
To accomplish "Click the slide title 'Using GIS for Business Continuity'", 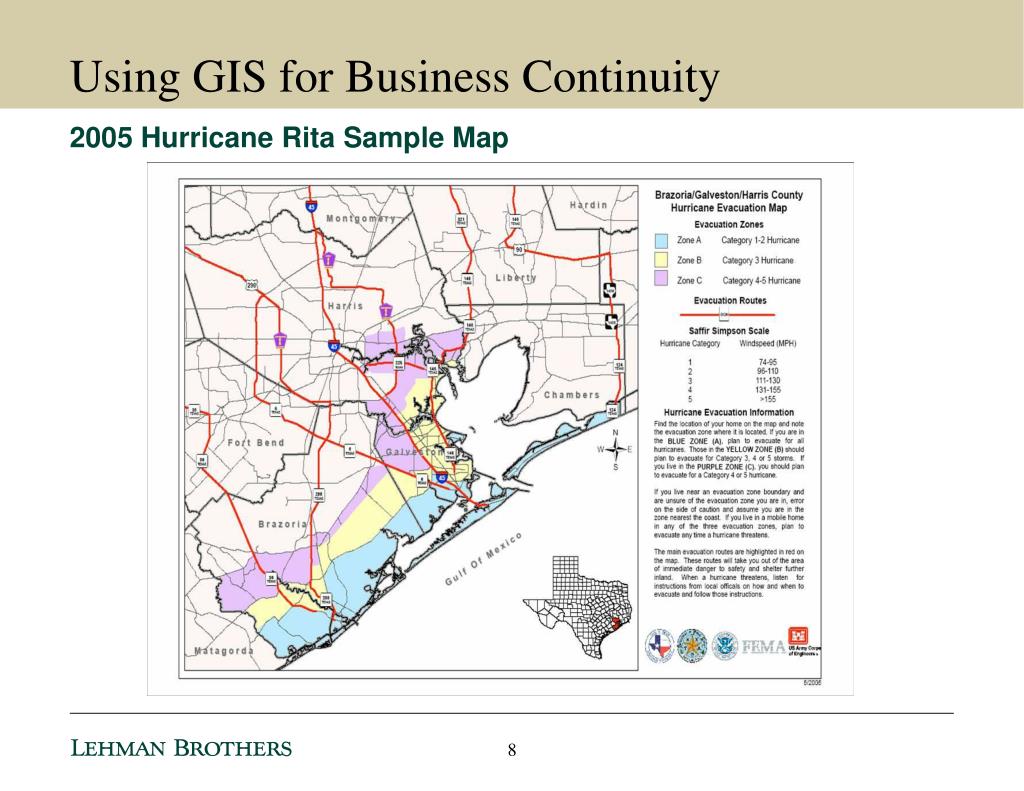I will coord(394,76).
